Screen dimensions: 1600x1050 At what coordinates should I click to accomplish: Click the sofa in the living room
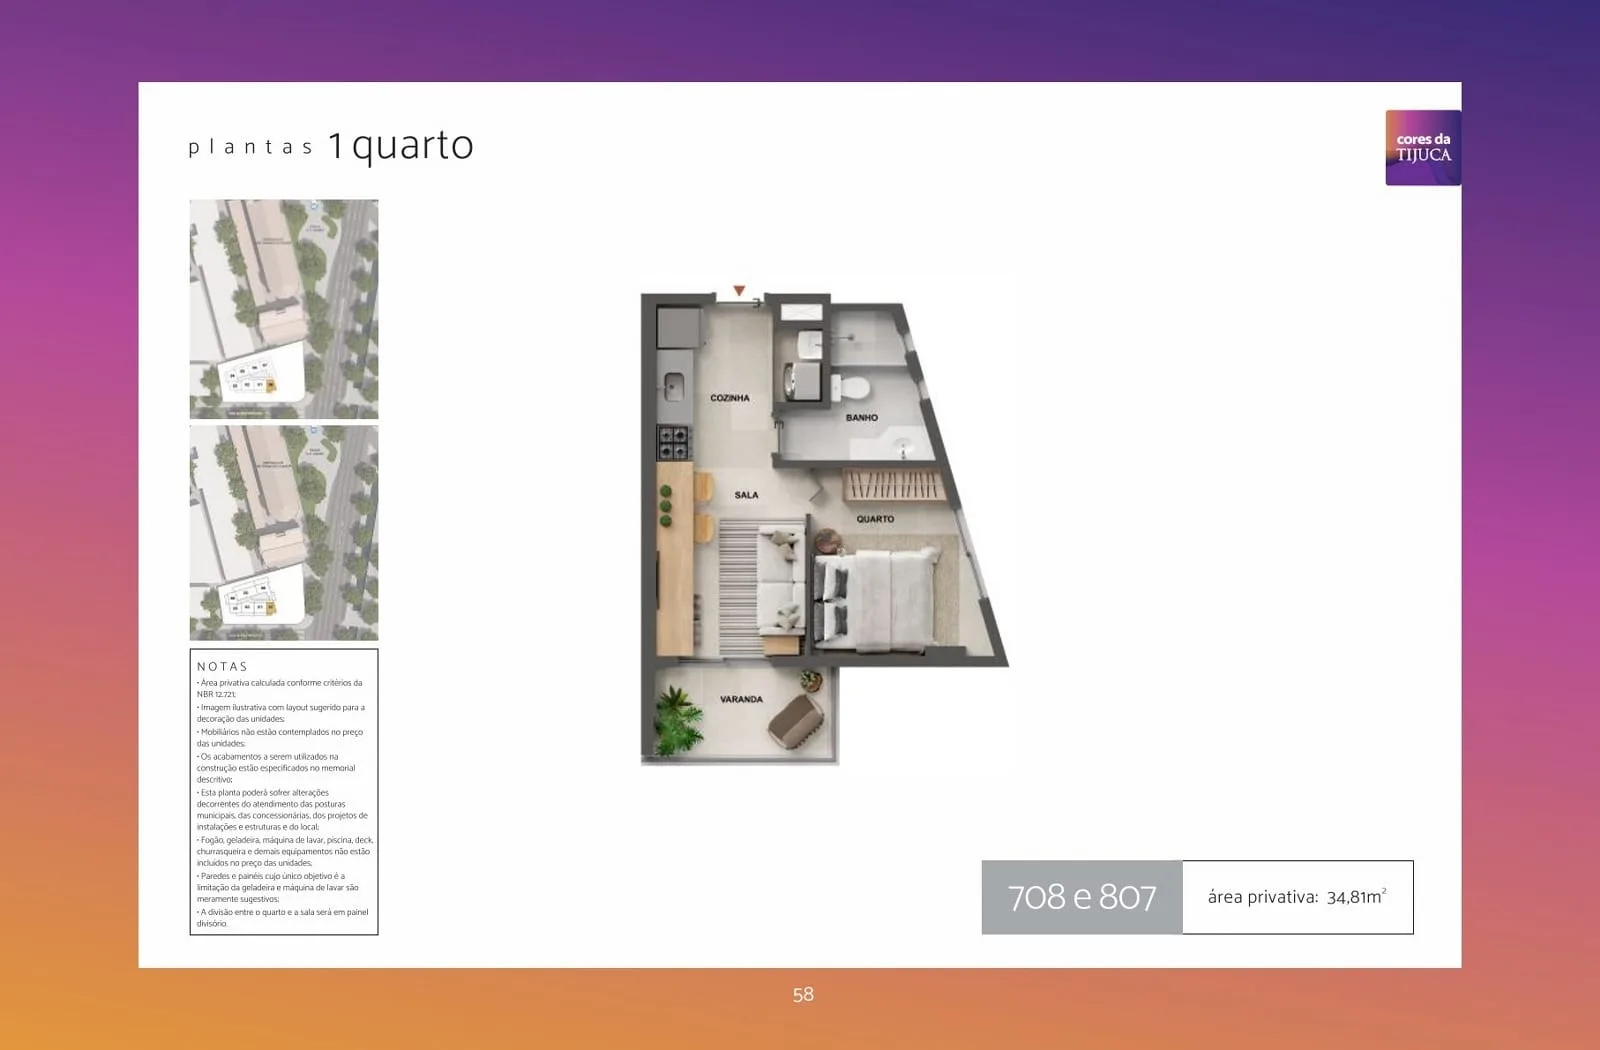click(x=782, y=581)
